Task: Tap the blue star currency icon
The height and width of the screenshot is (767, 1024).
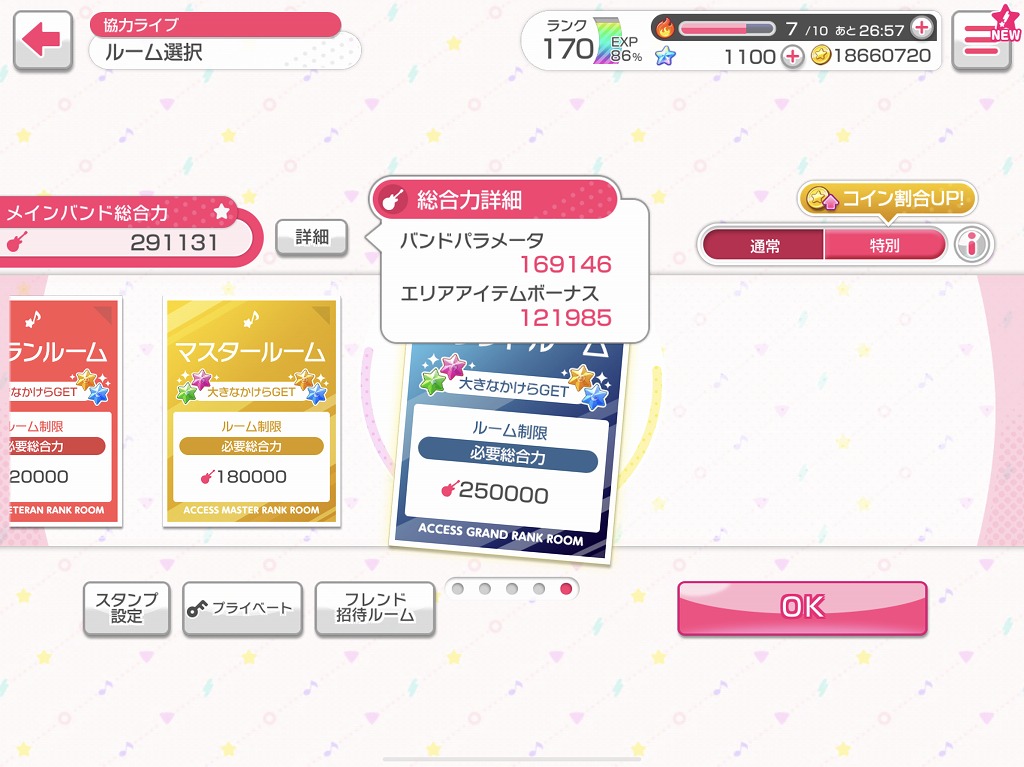Action: pos(665,56)
